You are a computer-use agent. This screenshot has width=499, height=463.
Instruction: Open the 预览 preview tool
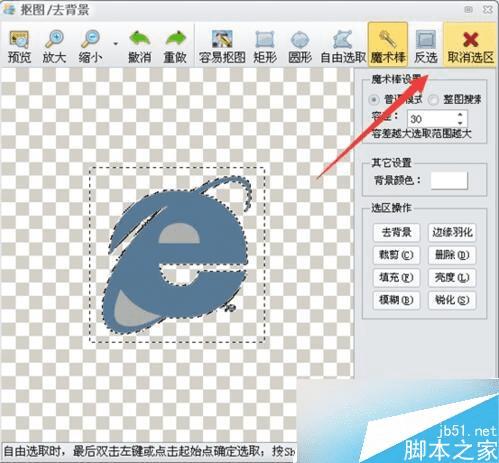19,46
